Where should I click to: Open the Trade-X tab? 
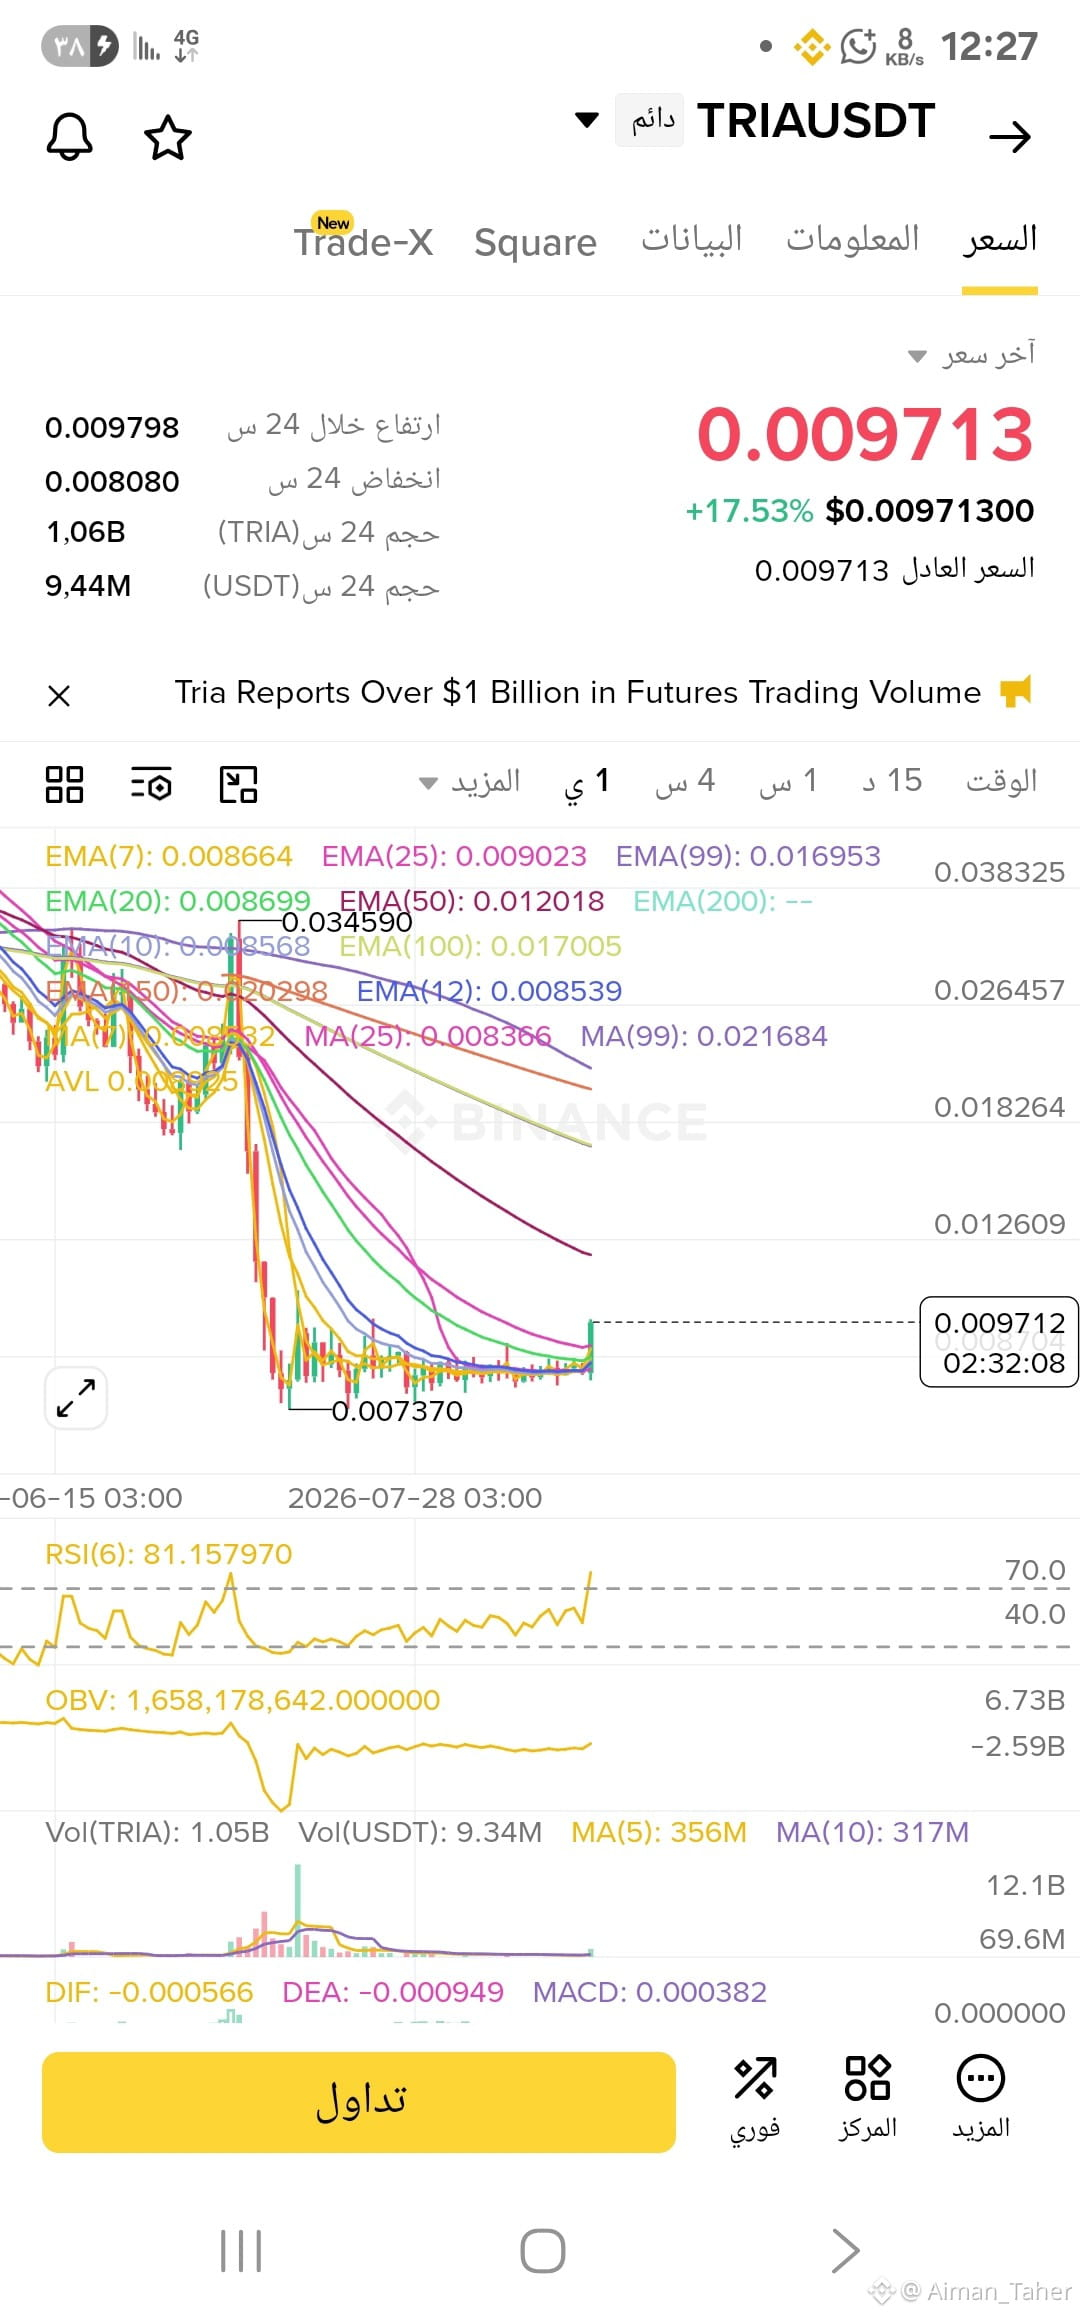click(x=362, y=240)
